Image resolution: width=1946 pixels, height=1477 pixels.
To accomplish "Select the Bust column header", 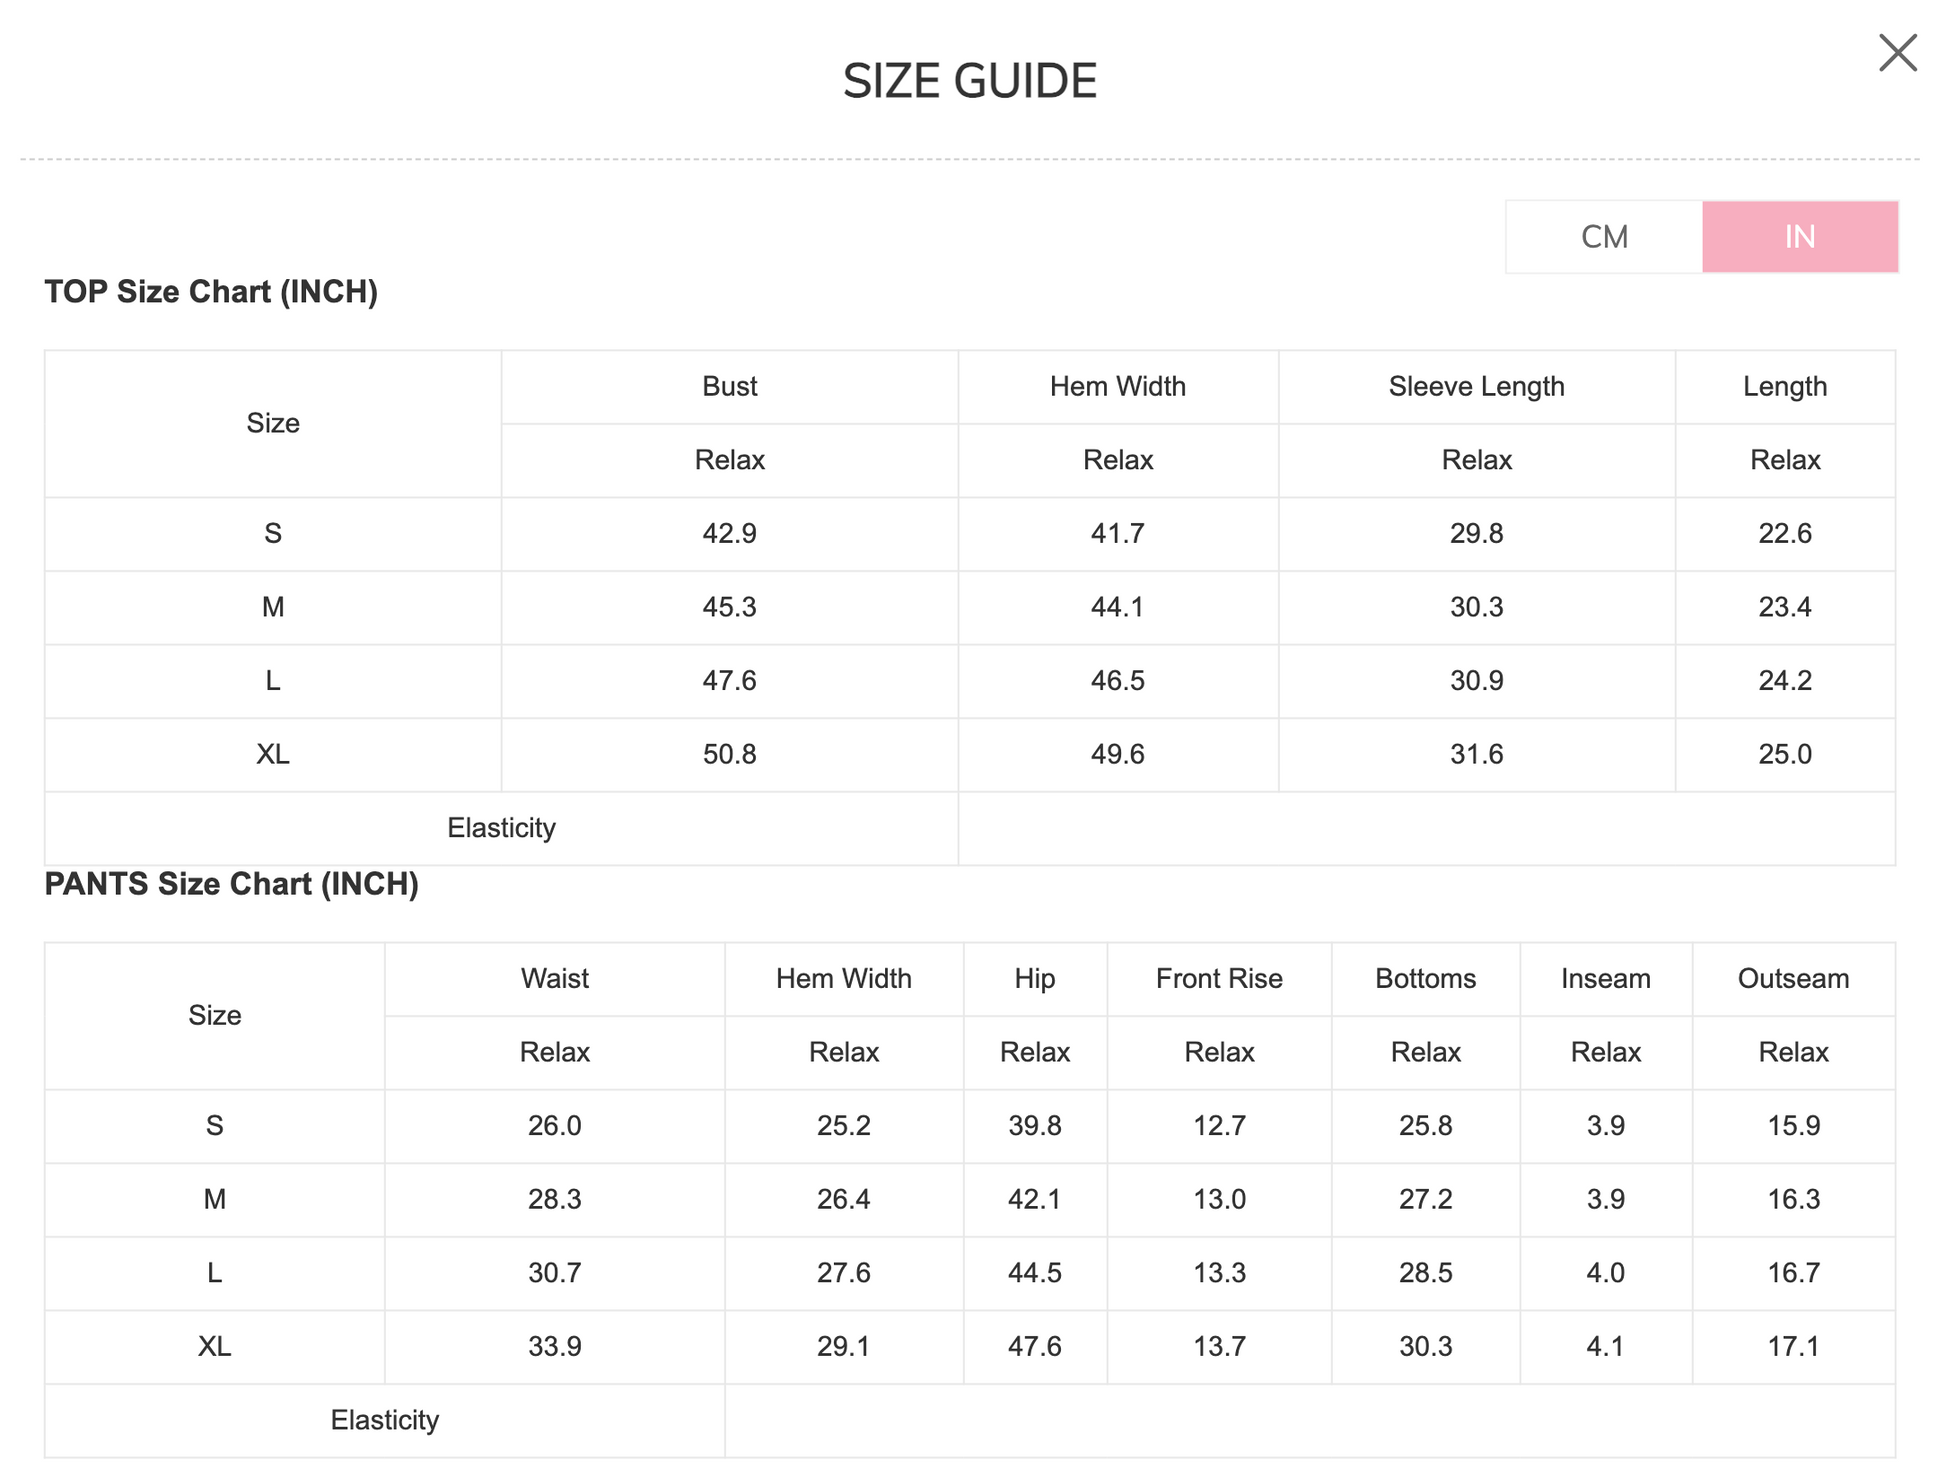I will 729,387.
